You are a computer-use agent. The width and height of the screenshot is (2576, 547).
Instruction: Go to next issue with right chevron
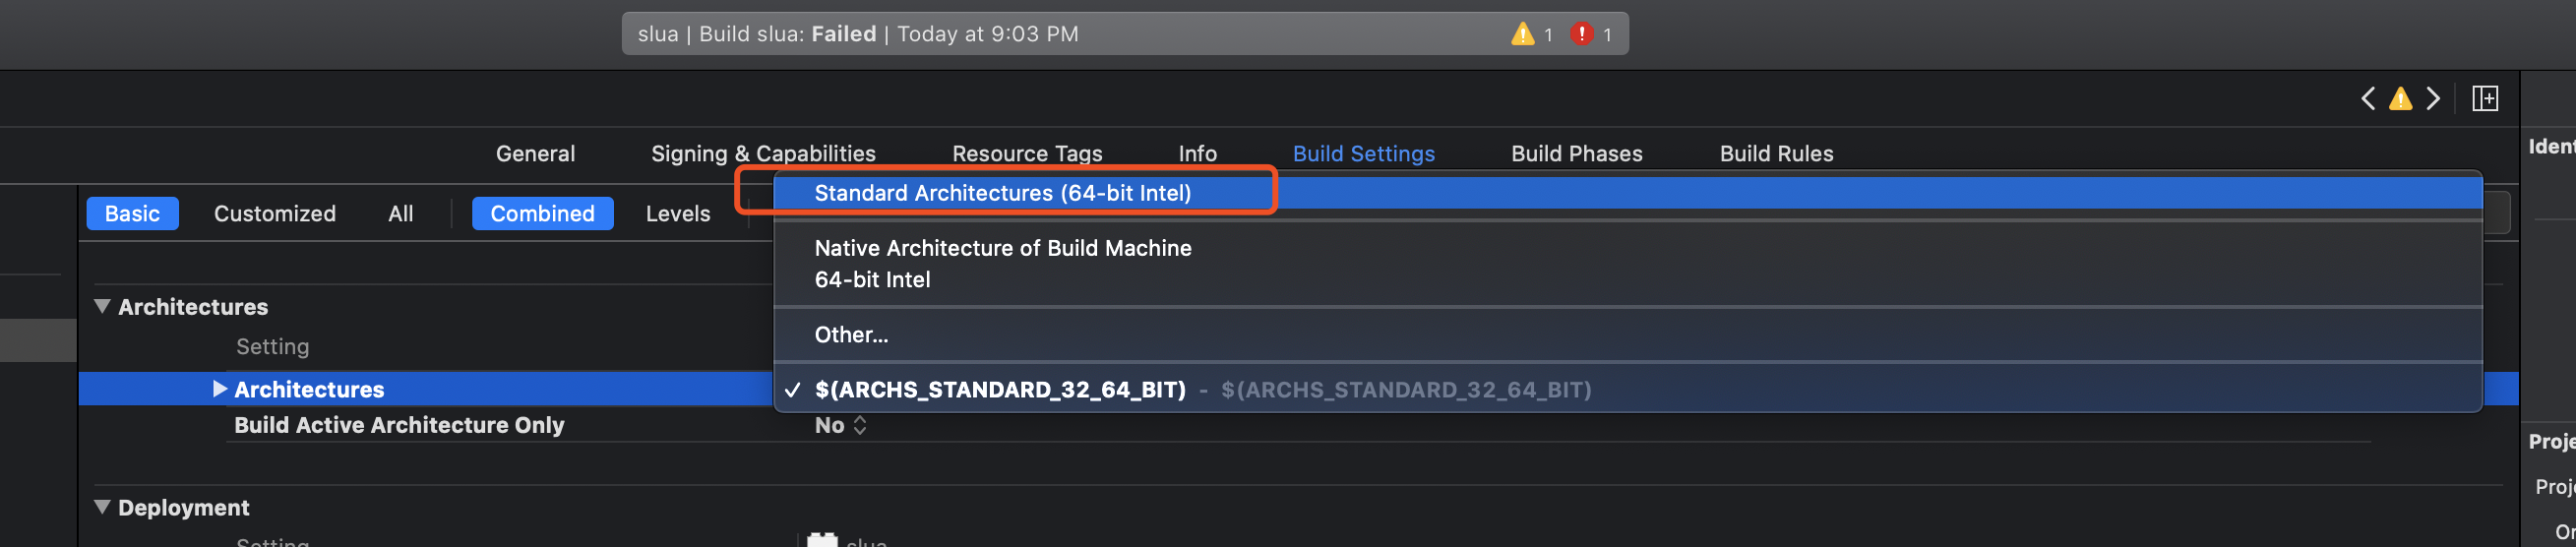click(x=2433, y=99)
